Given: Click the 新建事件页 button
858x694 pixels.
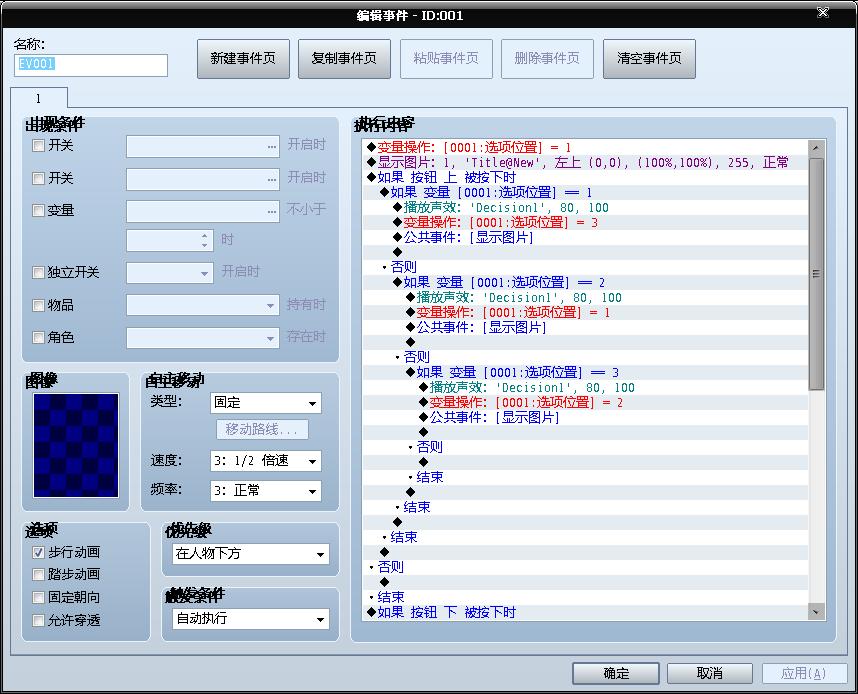Looking at the screenshot, I should [243, 59].
